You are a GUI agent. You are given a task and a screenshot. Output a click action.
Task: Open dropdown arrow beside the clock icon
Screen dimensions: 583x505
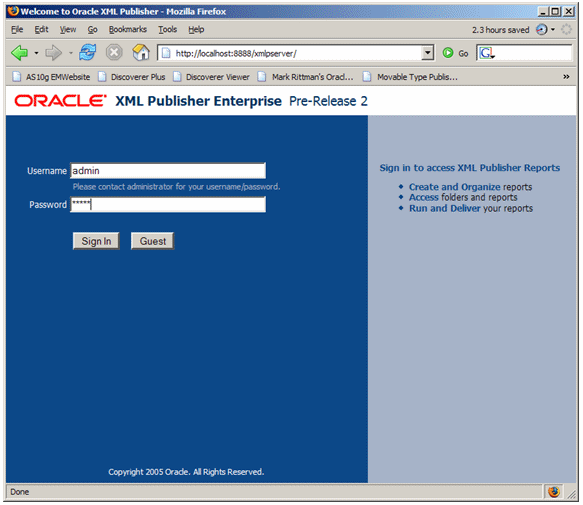[x=553, y=29]
